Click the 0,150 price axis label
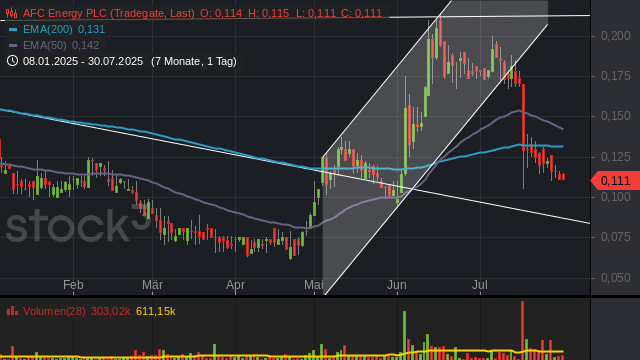640x360 pixels. click(x=616, y=116)
